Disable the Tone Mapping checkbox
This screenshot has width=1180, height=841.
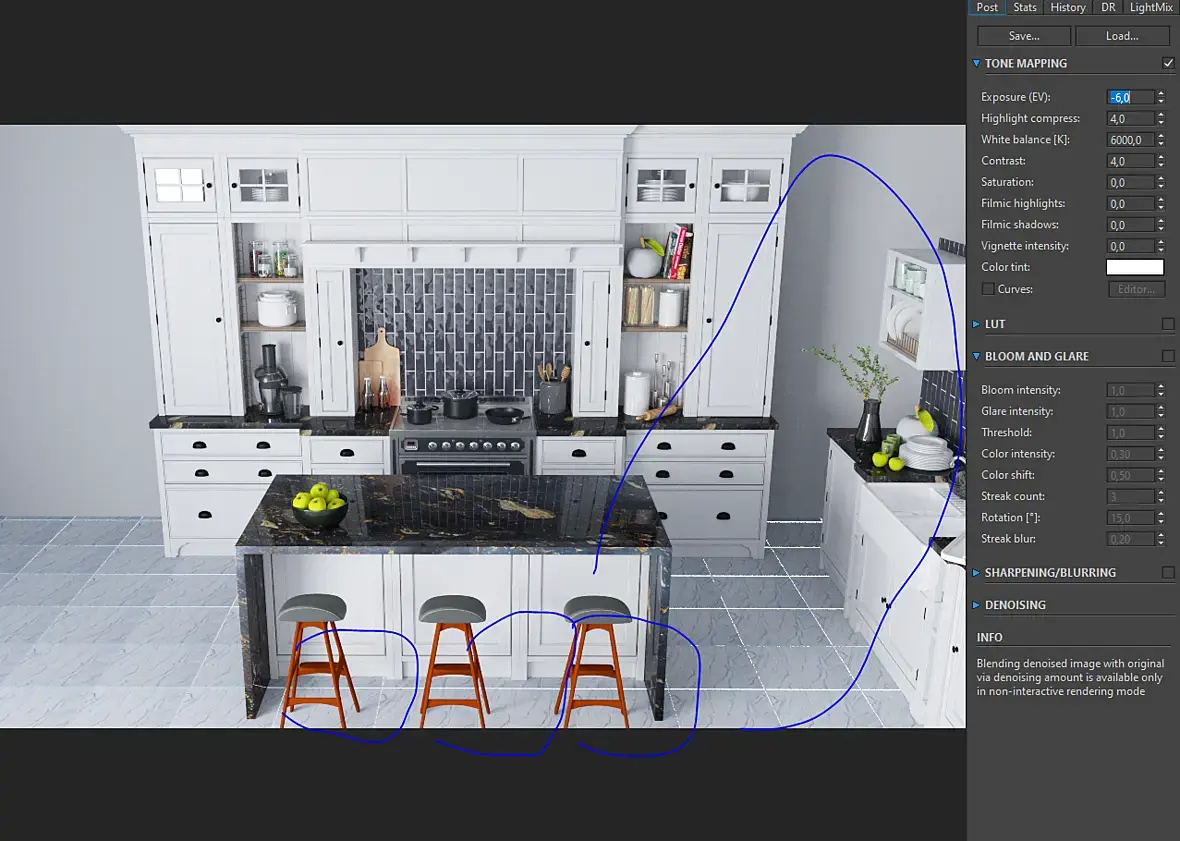[1168, 63]
